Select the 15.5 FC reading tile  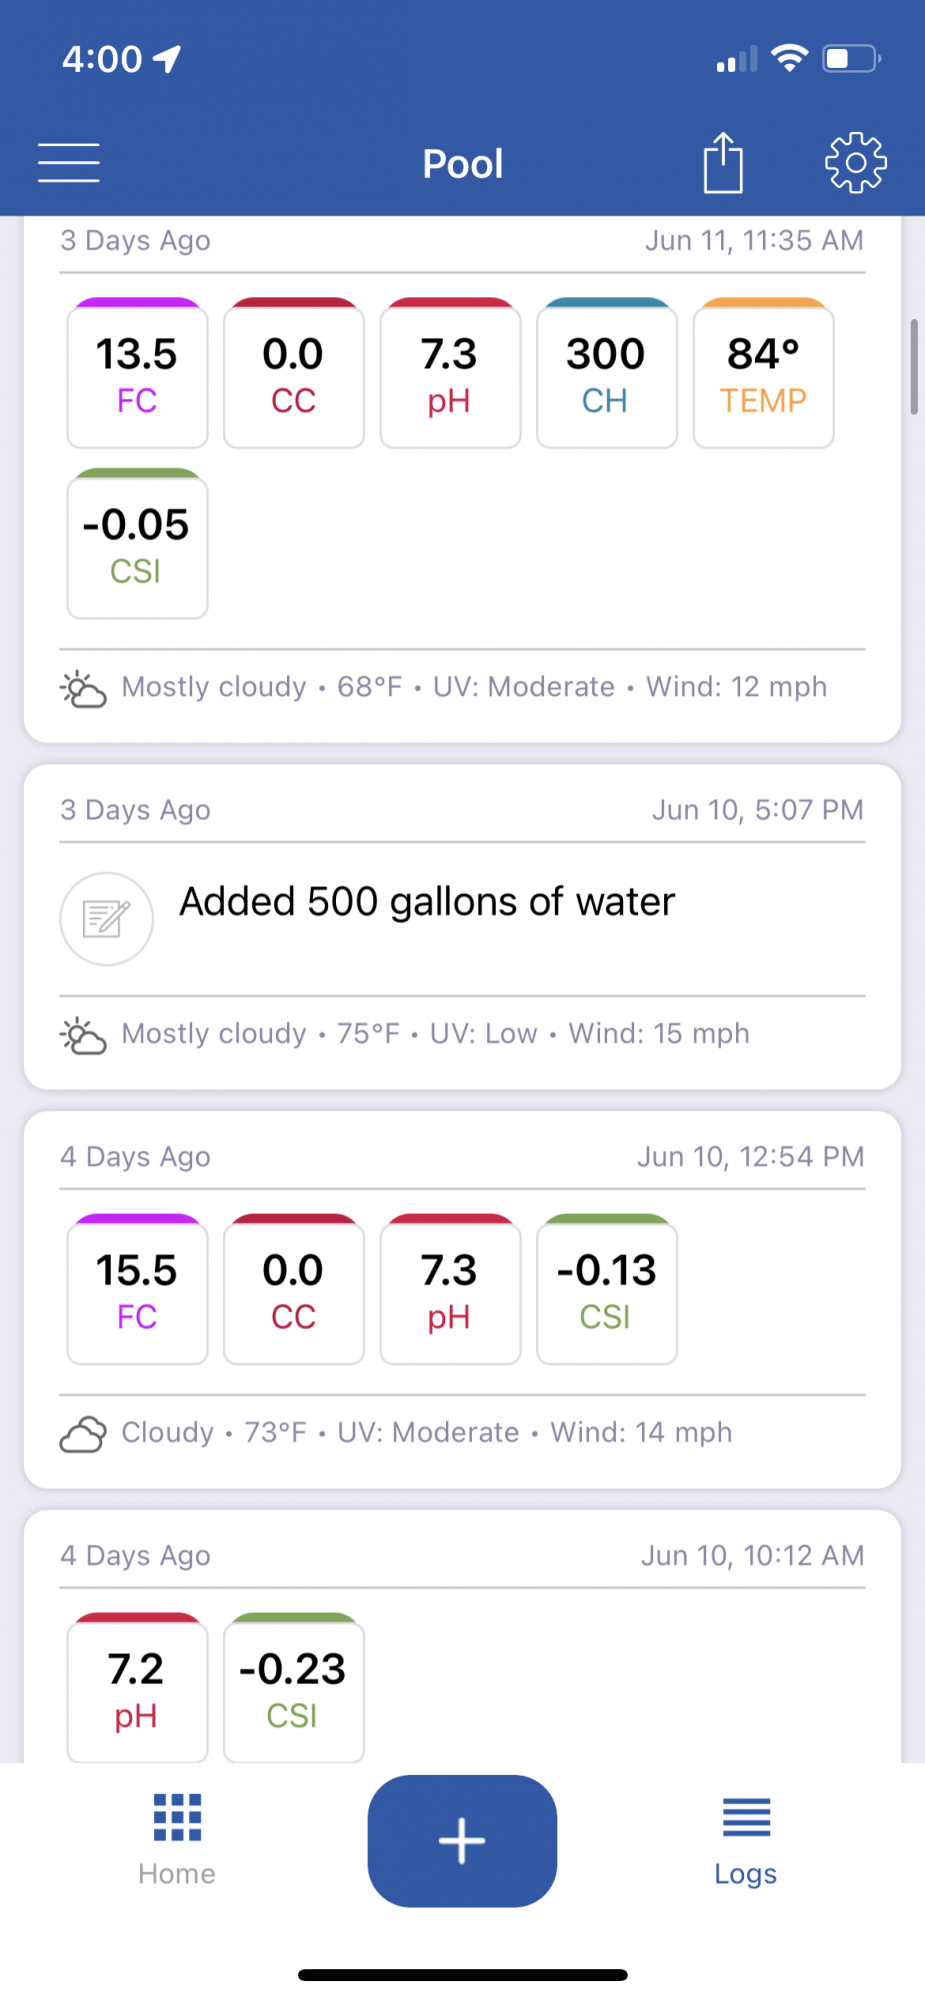(x=137, y=1289)
